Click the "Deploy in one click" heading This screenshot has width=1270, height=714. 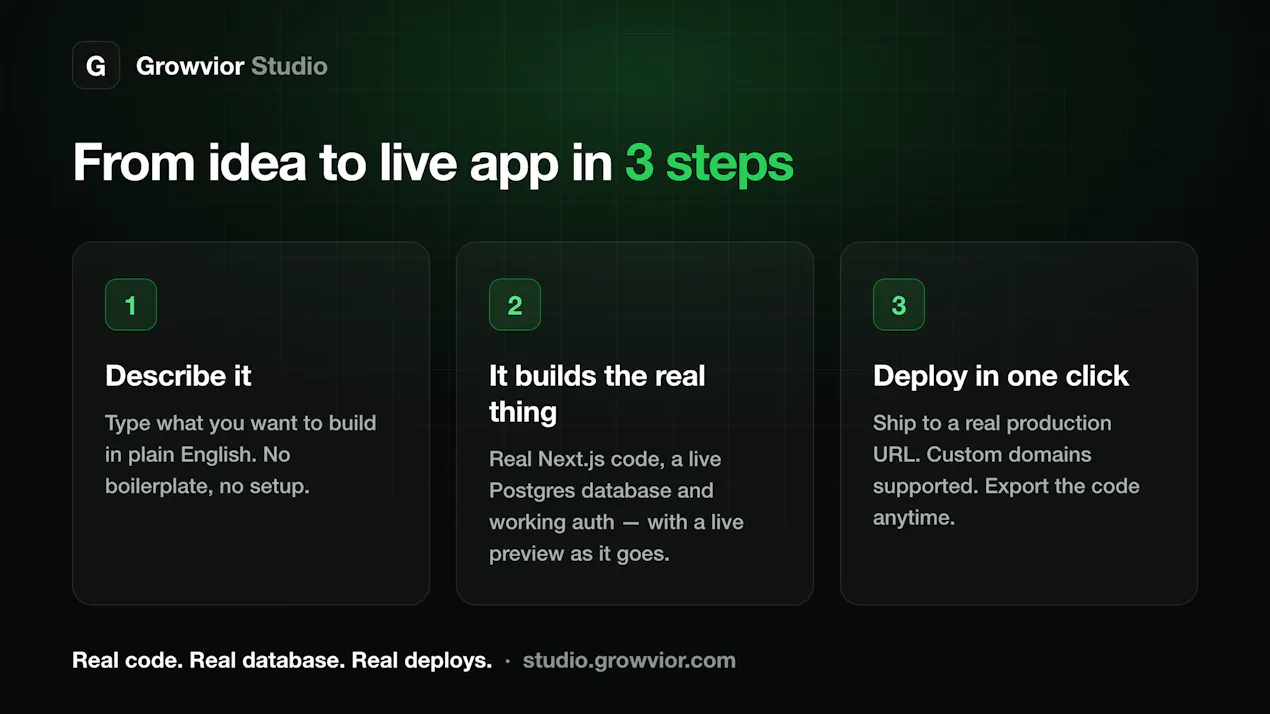(1001, 376)
